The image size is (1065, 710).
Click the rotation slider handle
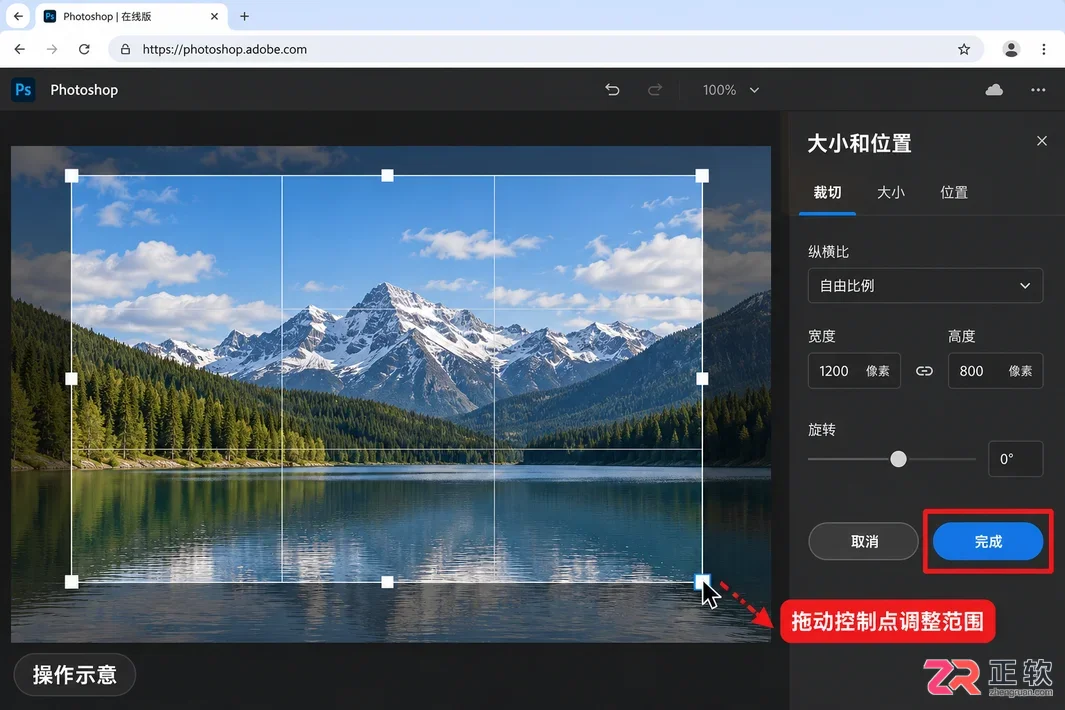(898, 459)
